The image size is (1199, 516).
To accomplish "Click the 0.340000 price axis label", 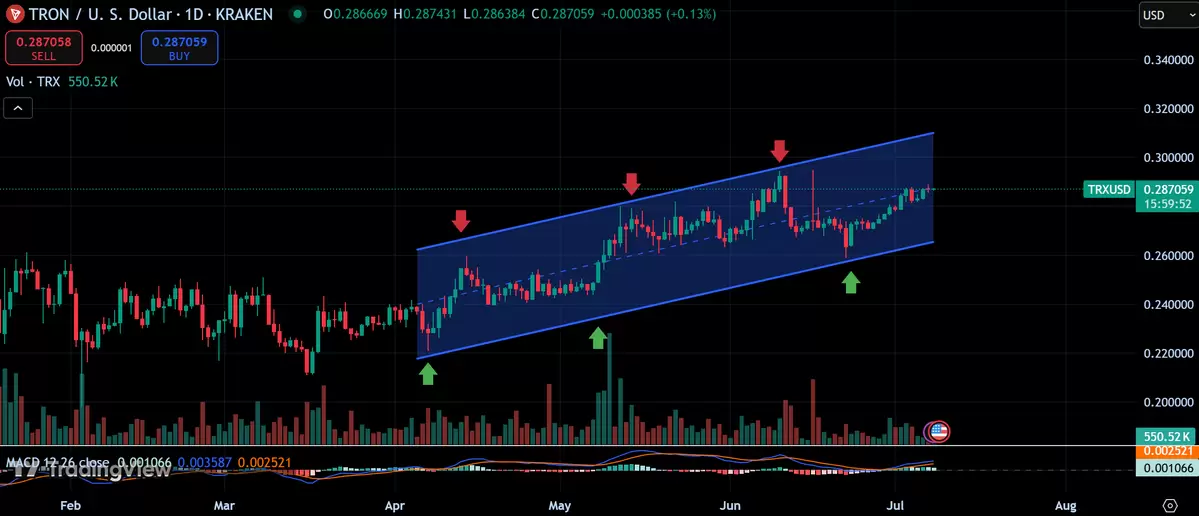I will pyautogui.click(x=1168, y=60).
